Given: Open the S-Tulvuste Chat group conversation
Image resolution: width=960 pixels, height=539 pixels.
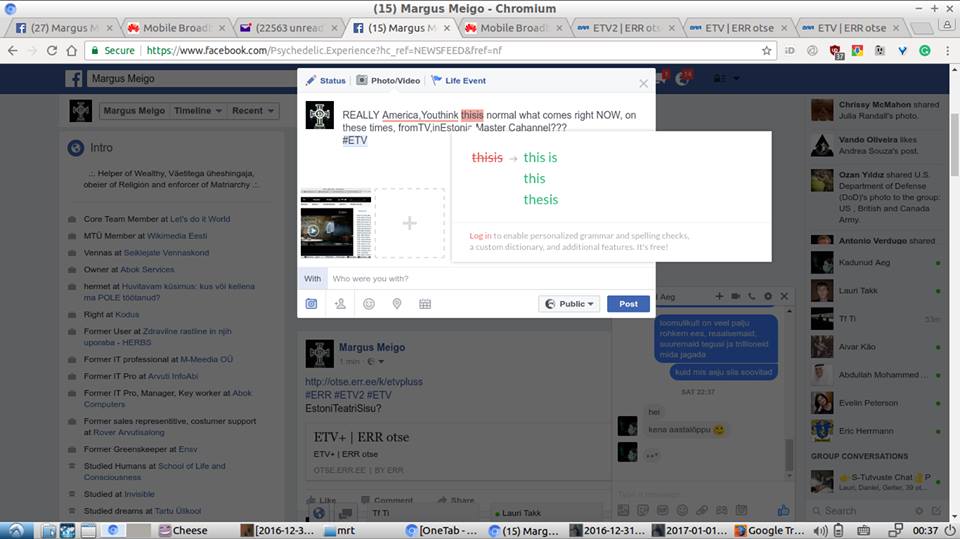Looking at the screenshot, I should coord(877,481).
